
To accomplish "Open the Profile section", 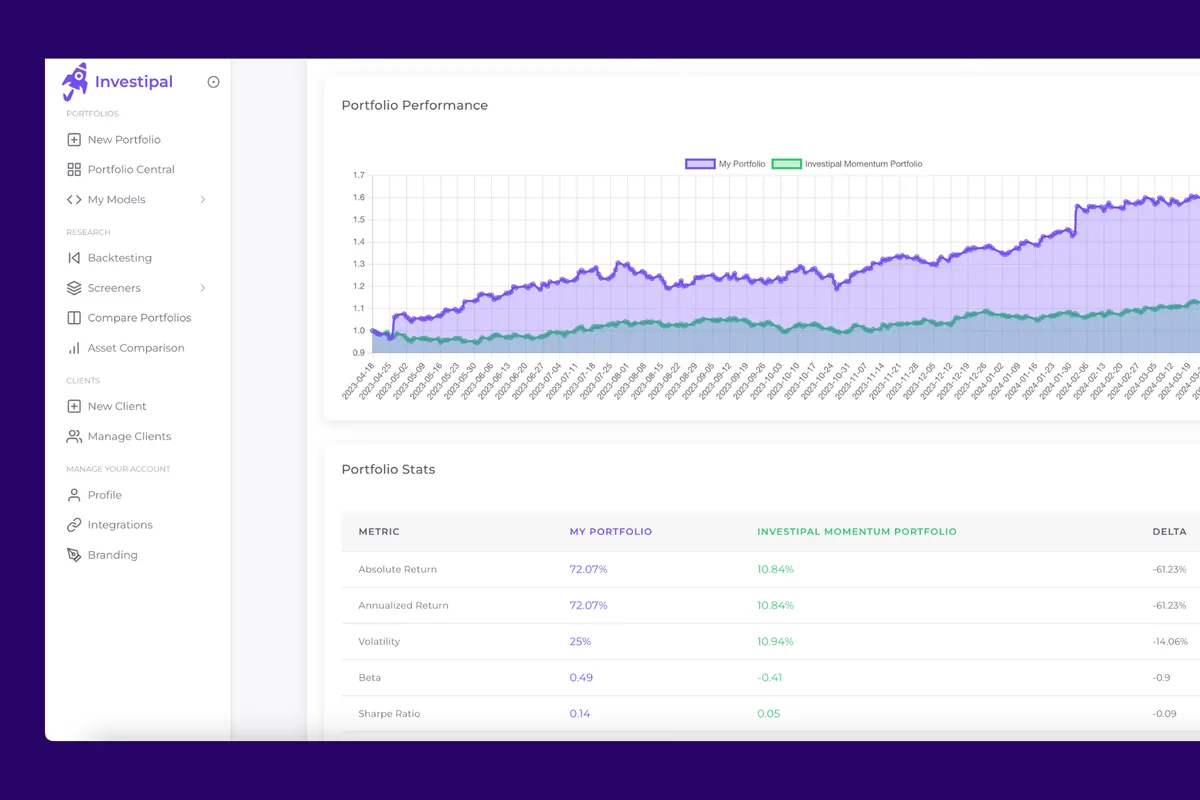I will (x=103, y=494).
